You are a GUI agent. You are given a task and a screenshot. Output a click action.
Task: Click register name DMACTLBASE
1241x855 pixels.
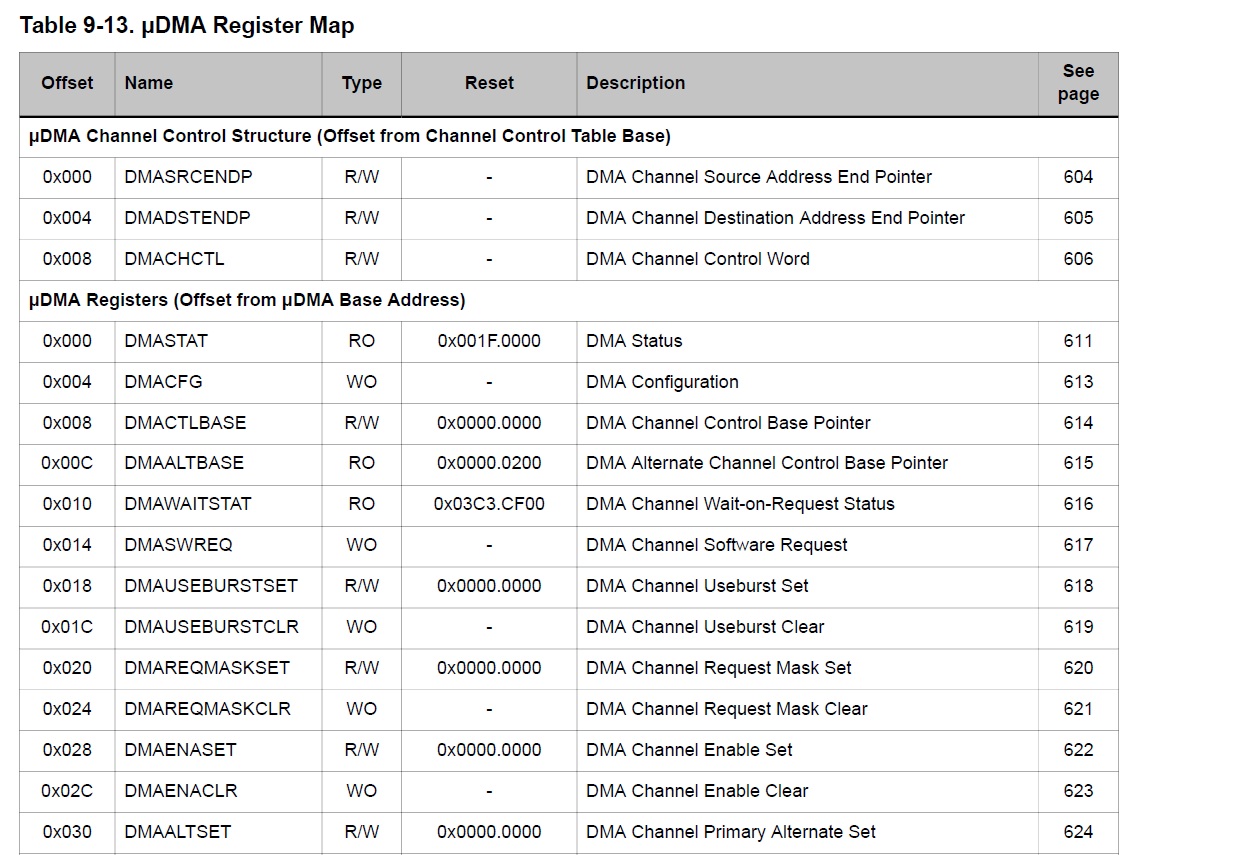coord(185,423)
